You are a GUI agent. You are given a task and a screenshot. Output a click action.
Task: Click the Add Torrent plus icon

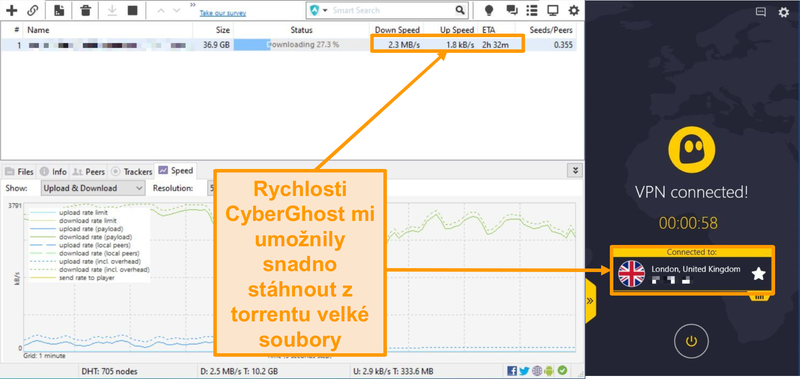tap(11, 10)
